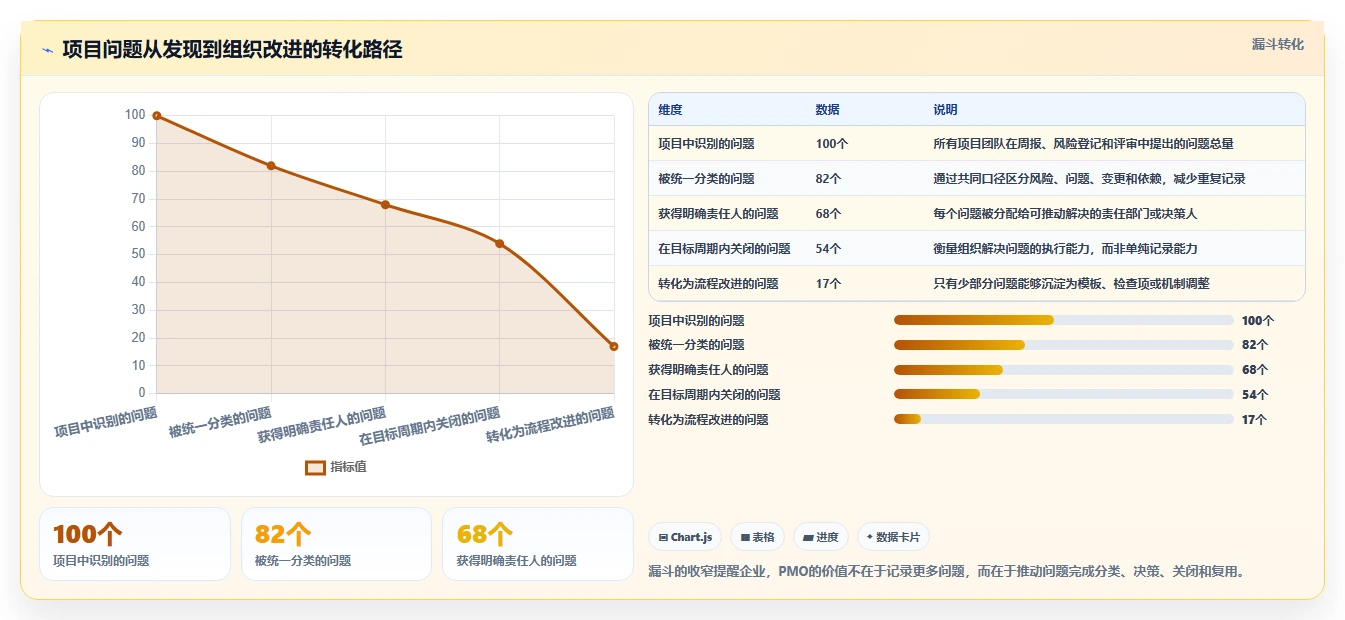Click table cell 获得明确责任人的问题
The height and width of the screenshot is (620, 1345).
click(718, 214)
